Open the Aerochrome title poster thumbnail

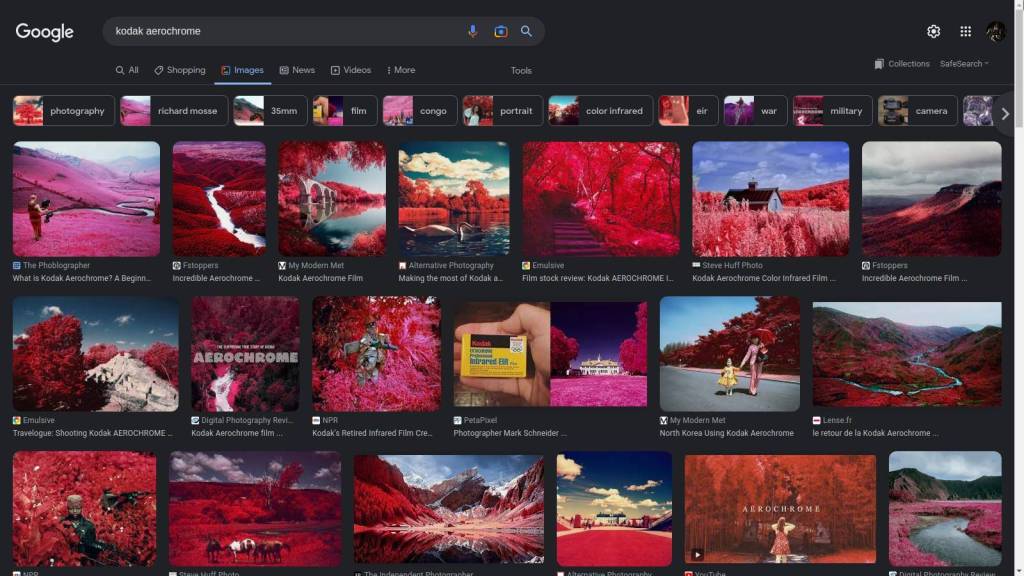pos(246,354)
